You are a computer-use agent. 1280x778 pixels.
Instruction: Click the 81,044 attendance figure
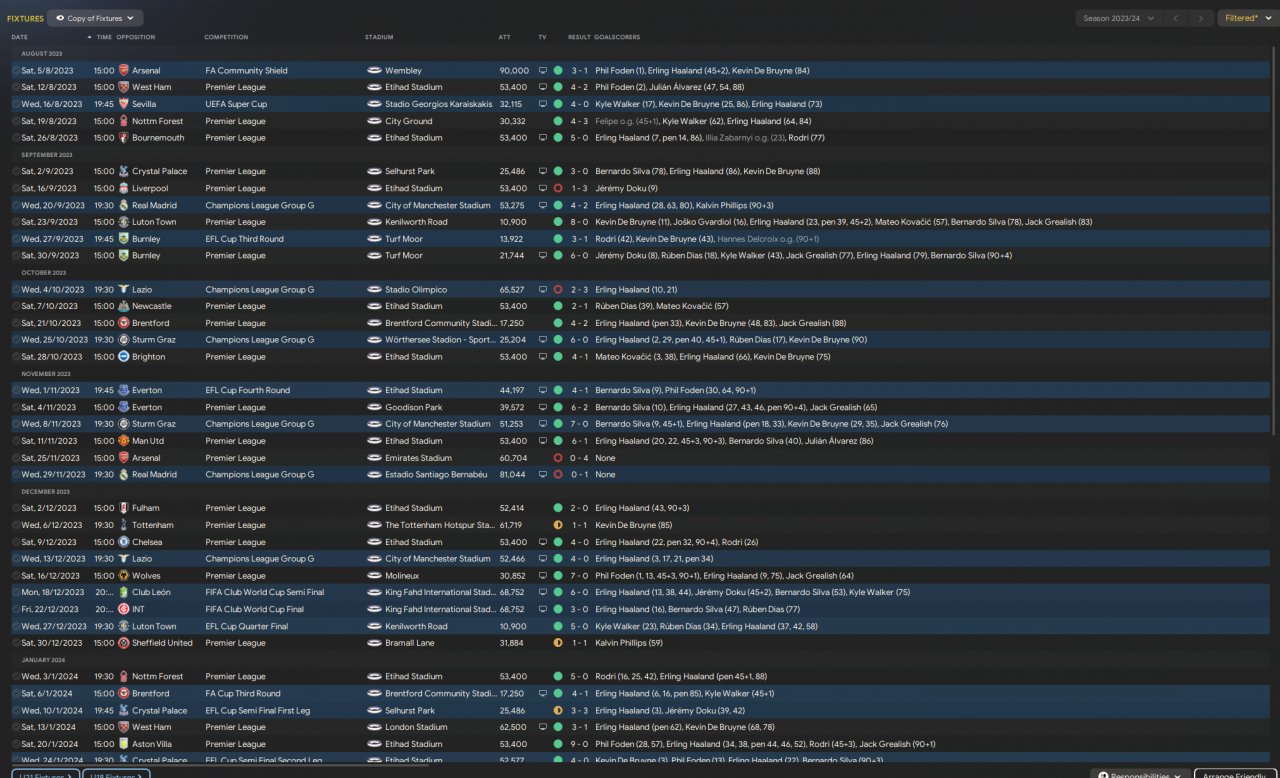click(511, 475)
